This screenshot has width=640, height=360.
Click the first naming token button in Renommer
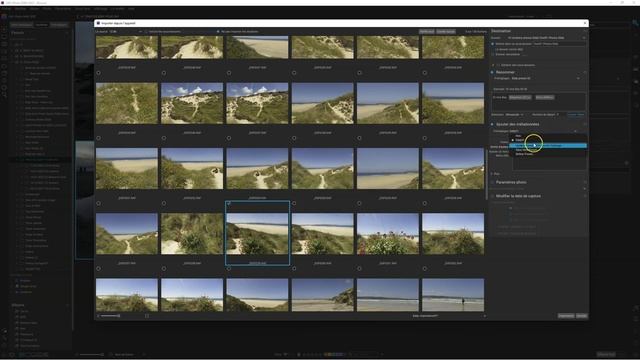(520, 98)
